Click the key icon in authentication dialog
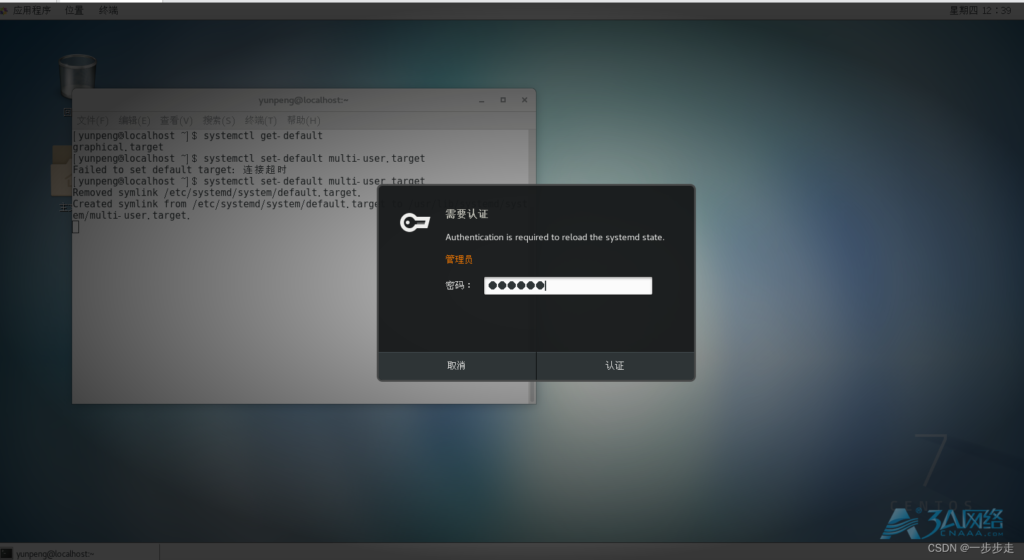 click(x=415, y=223)
